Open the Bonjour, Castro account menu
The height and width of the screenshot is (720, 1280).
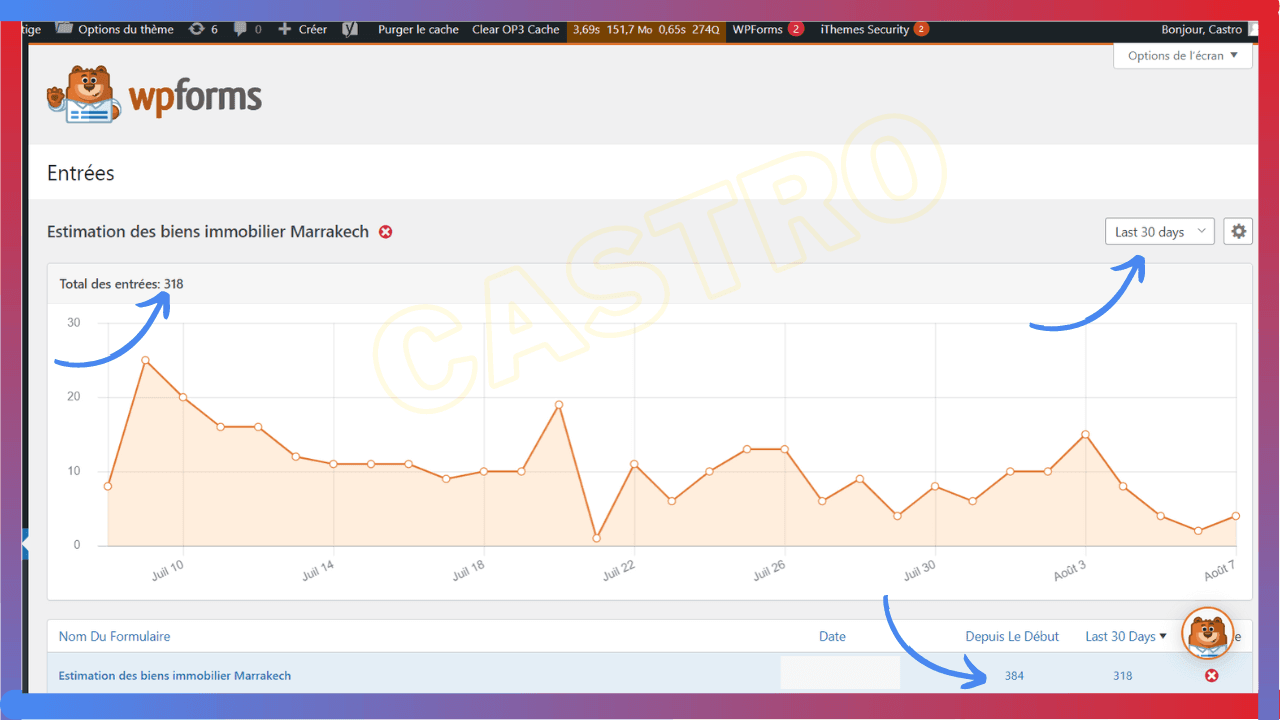click(x=1202, y=29)
